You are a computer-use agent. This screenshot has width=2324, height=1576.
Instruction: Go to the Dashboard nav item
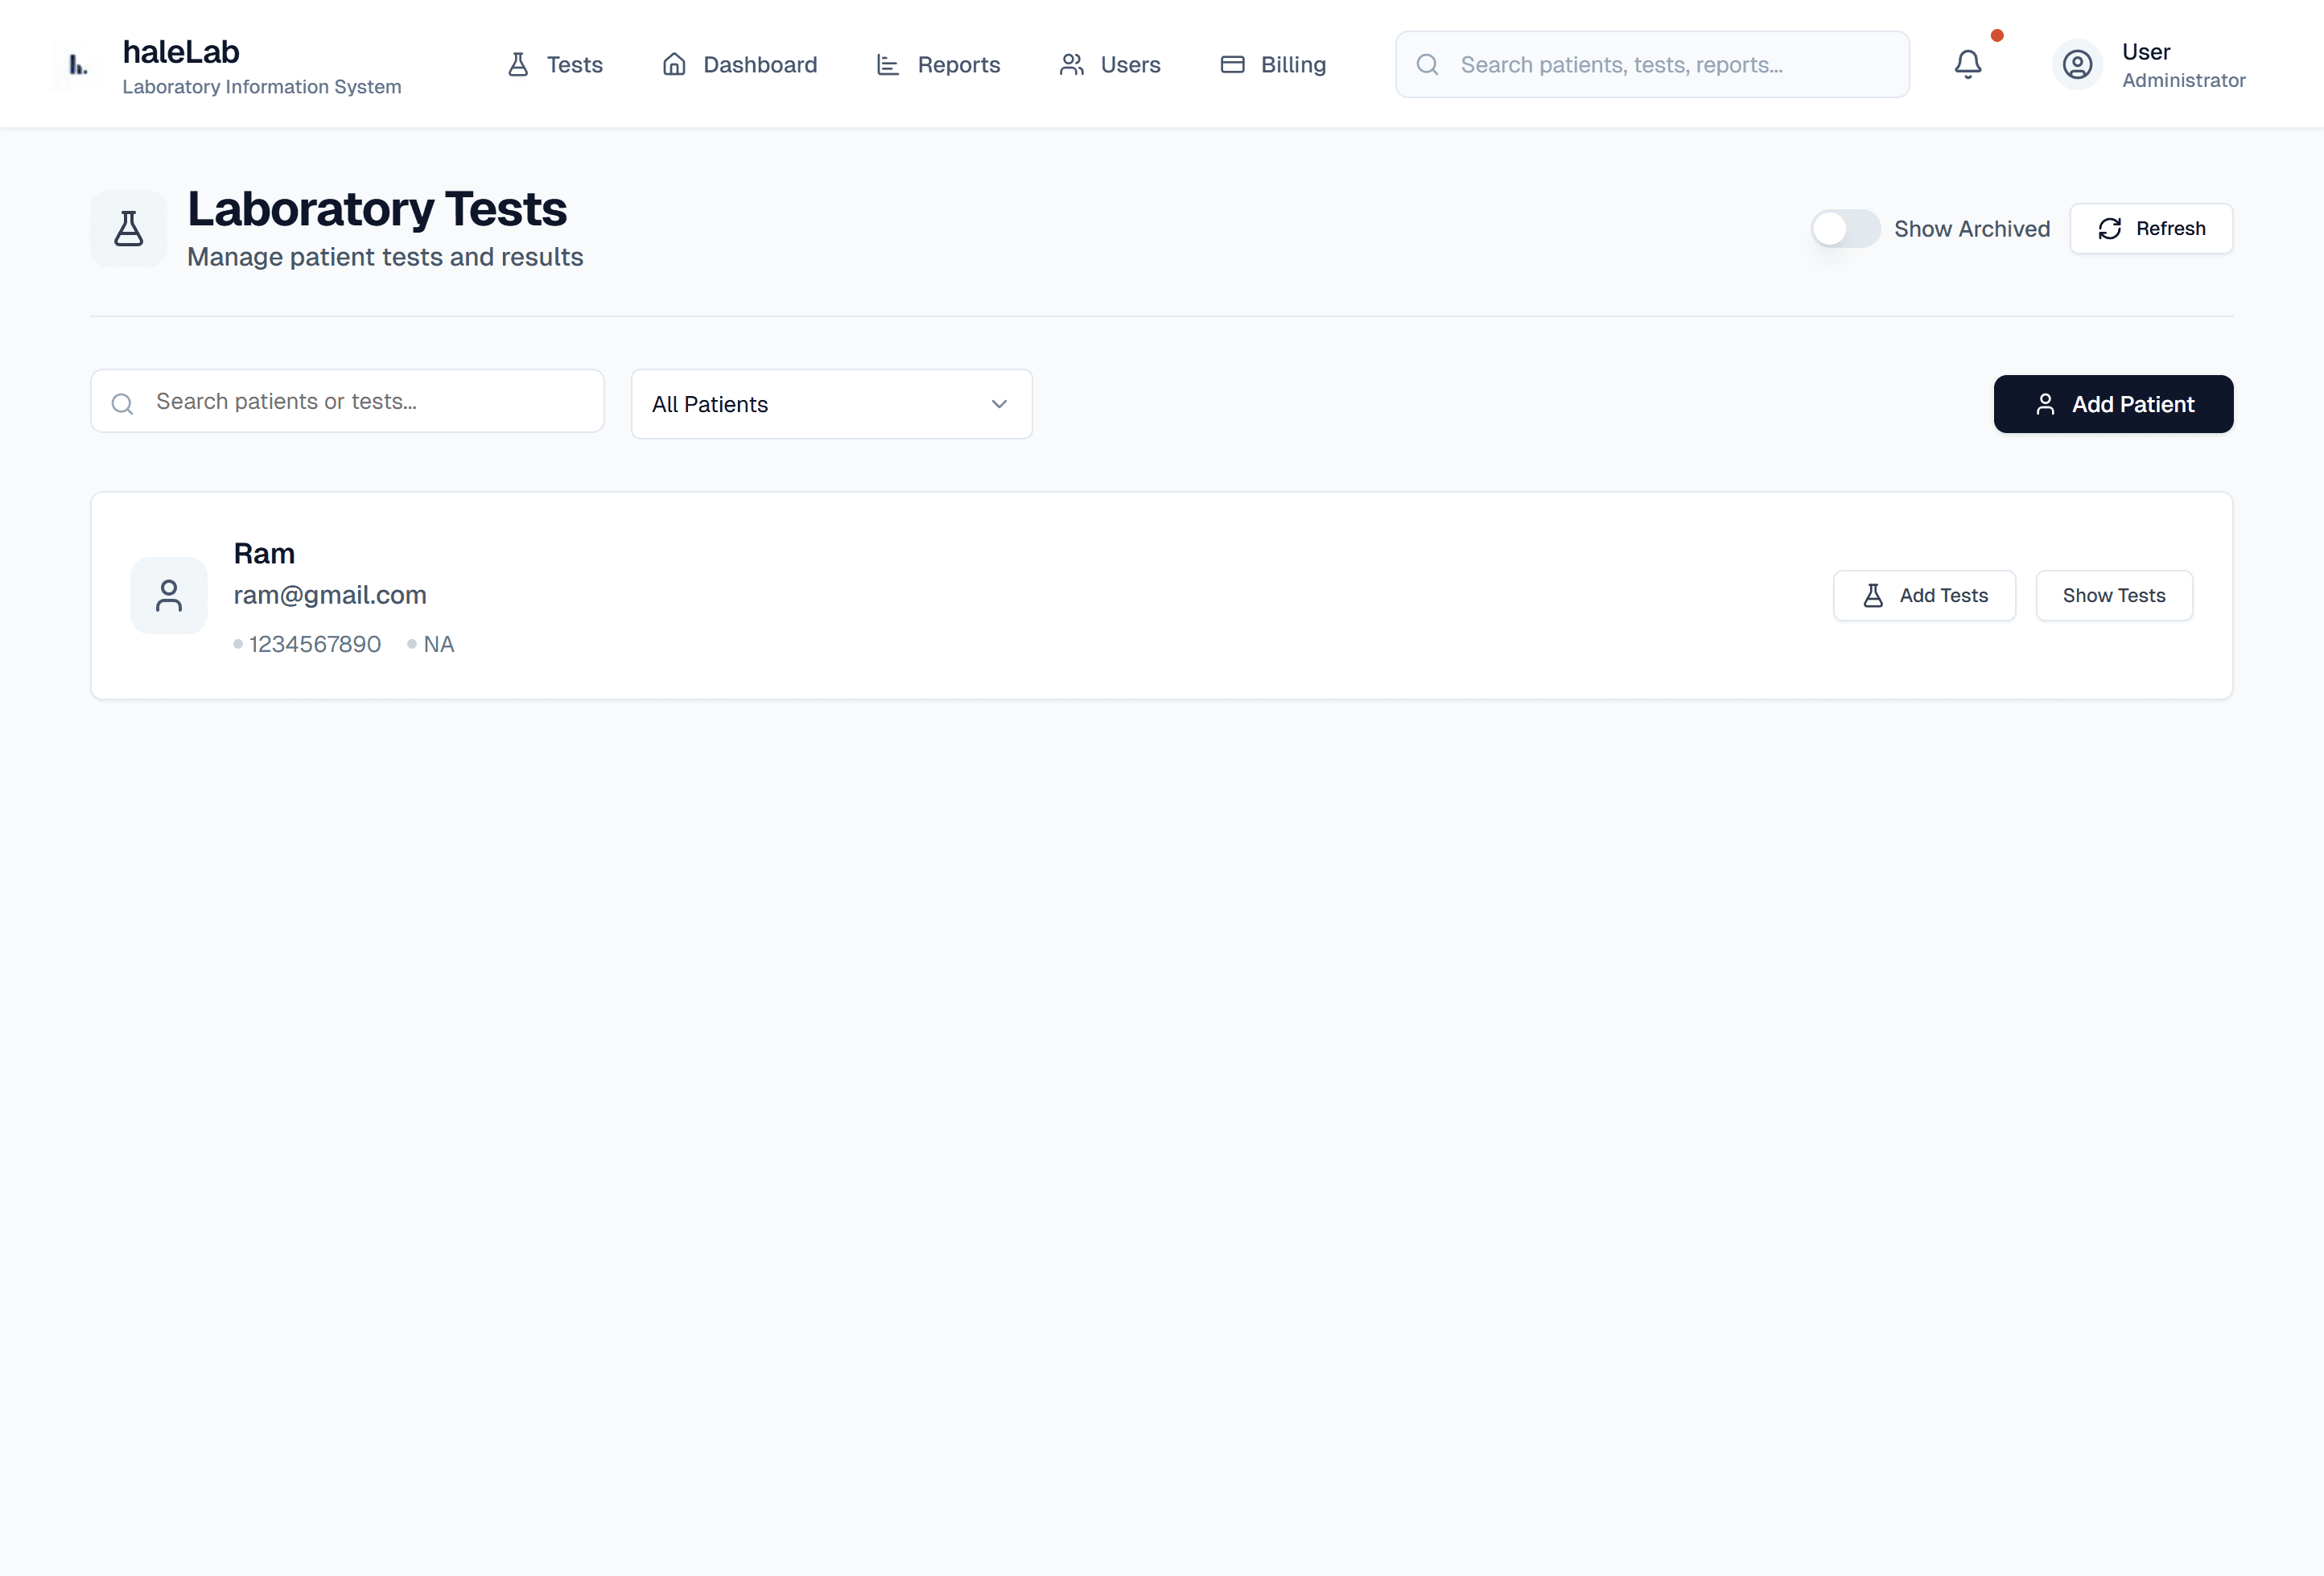pyautogui.click(x=740, y=65)
